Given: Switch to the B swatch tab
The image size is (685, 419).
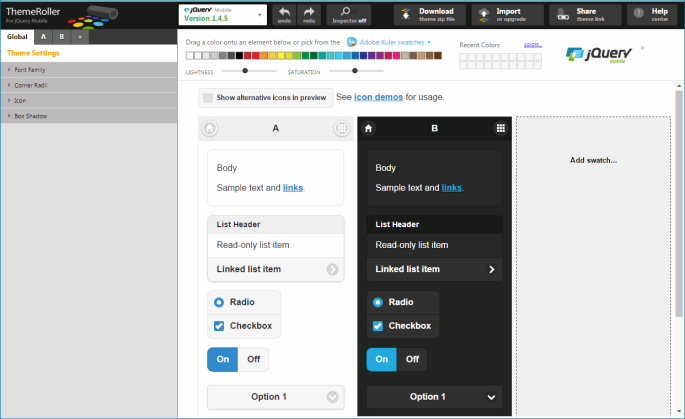Looking at the screenshot, I should (62, 37).
